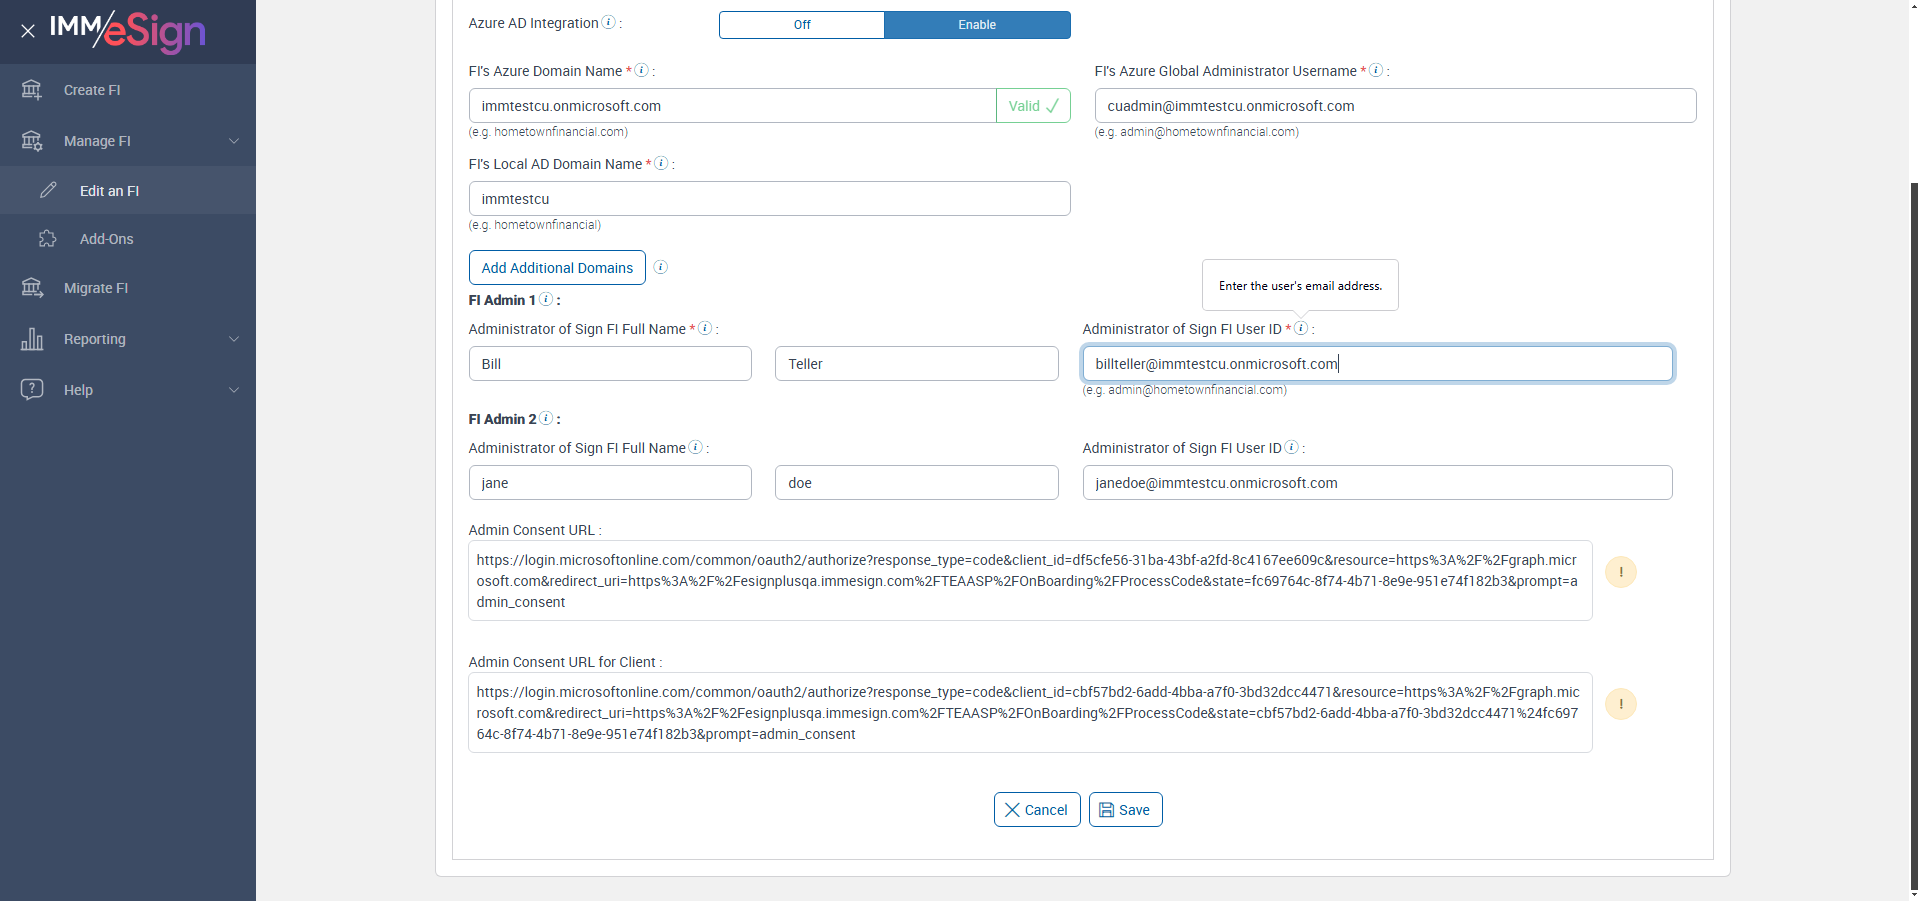Viewport: 1920px width, 901px height.
Task: Open the Create FI page
Action: [92, 90]
